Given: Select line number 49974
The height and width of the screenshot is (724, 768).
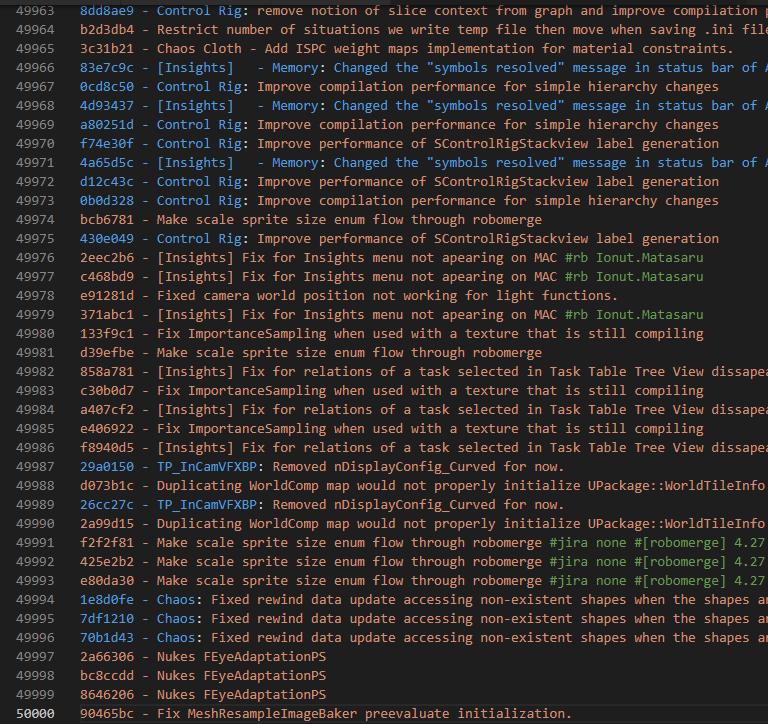Looking at the screenshot, I should tap(35, 220).
